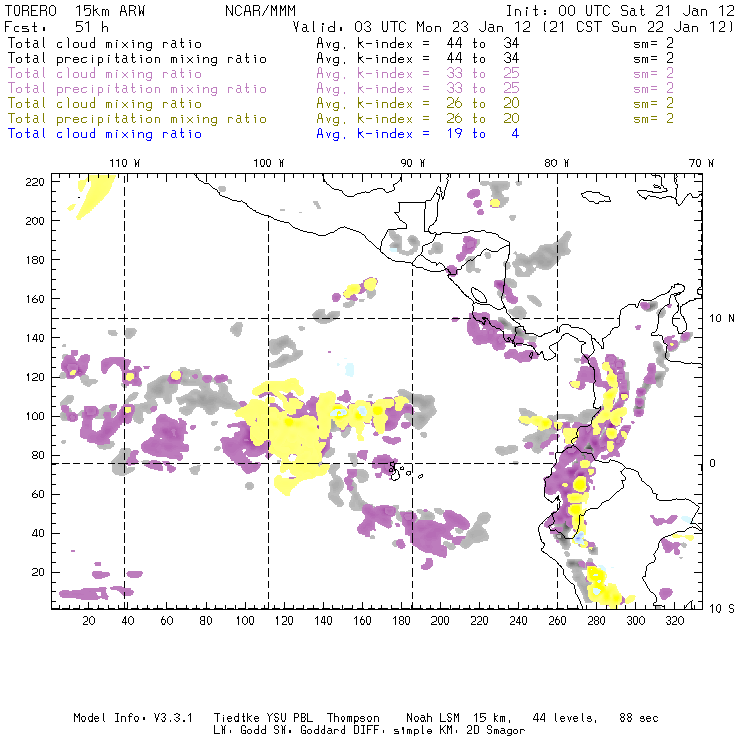Click olive 'Total cloud mixing ratio' legend line
Image resolution: width=740 pixels, height=740 pixels.
pyautogui.click(x=105, y=104)
